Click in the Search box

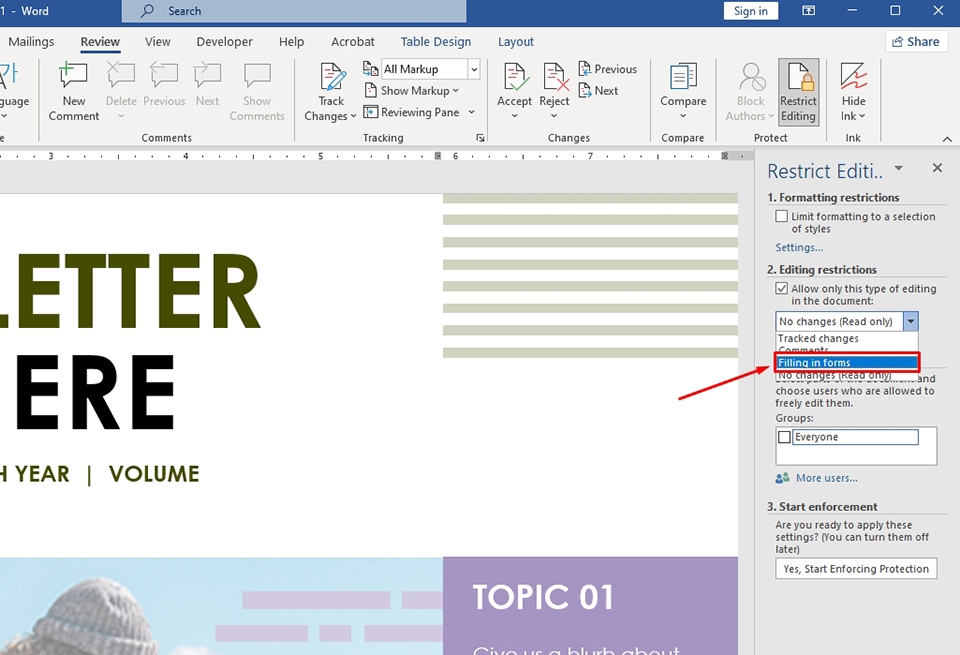[x=300, y=11]
